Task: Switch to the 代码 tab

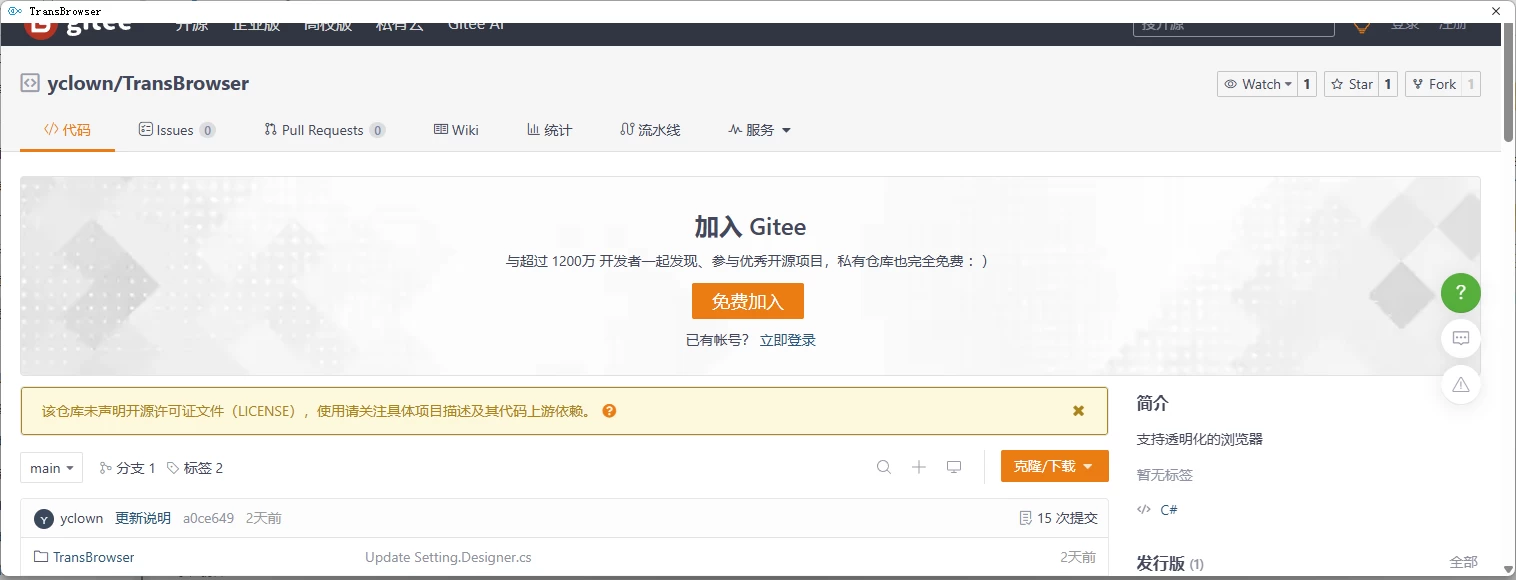Action: pos(67,130)
